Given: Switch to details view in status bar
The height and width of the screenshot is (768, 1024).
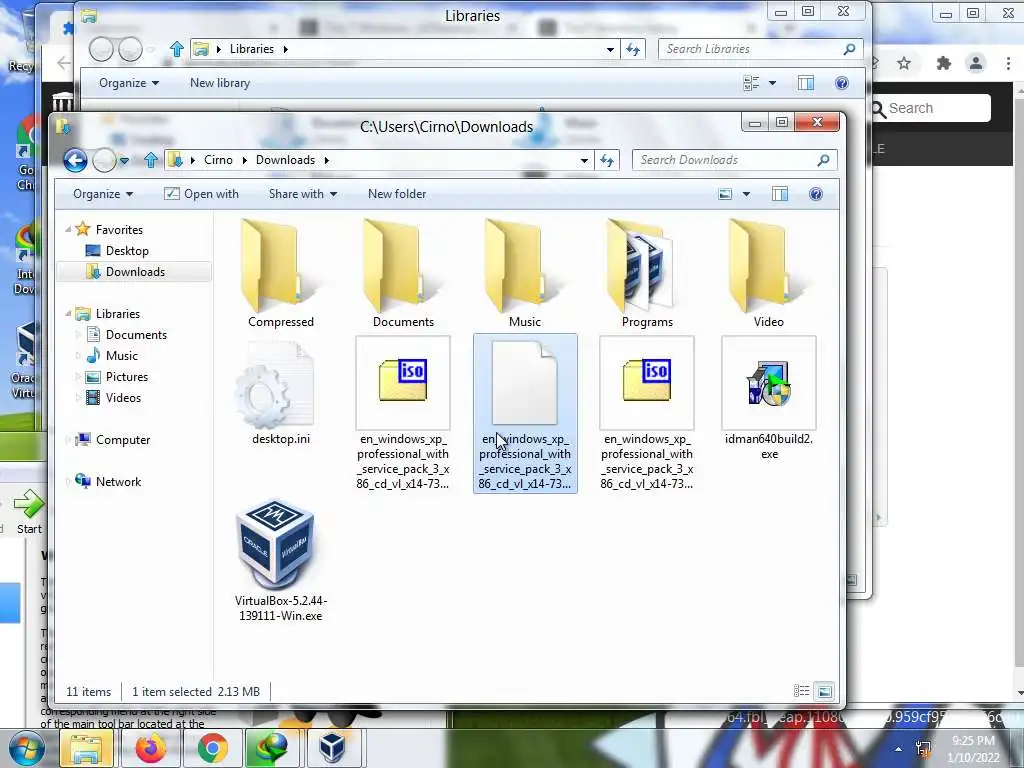Looking at the screenshot, I should [801, 691].
